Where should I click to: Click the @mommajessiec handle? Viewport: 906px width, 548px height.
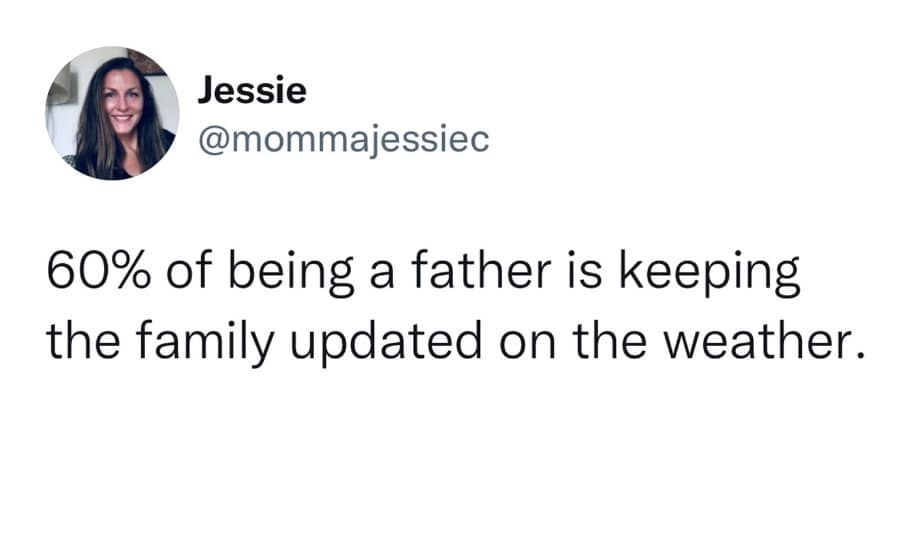tap(342, 139)
